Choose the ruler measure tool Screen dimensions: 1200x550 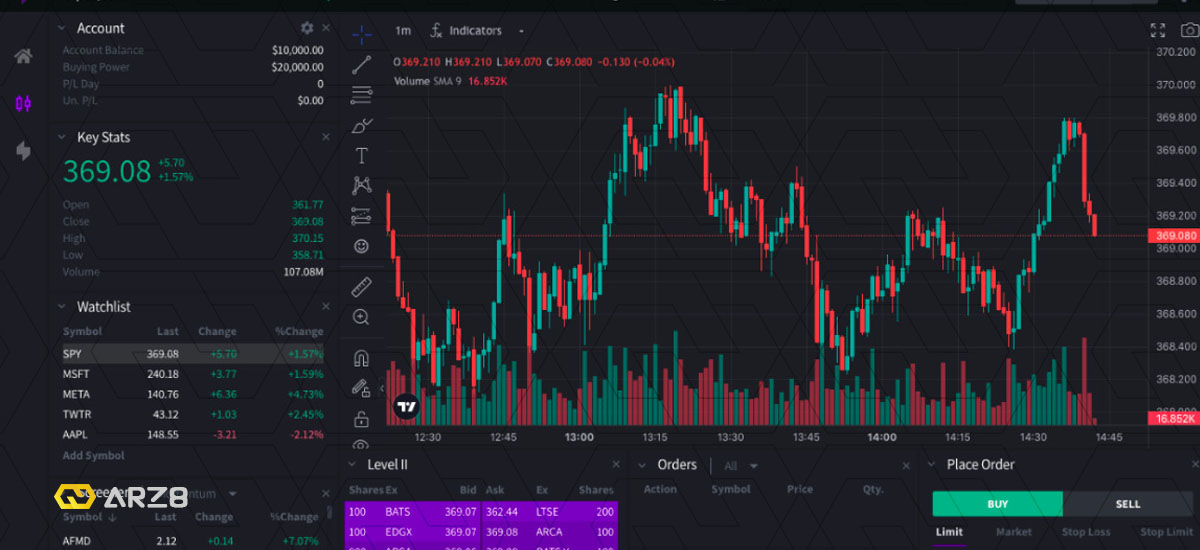pyautogui.click(x=361, y=287)
